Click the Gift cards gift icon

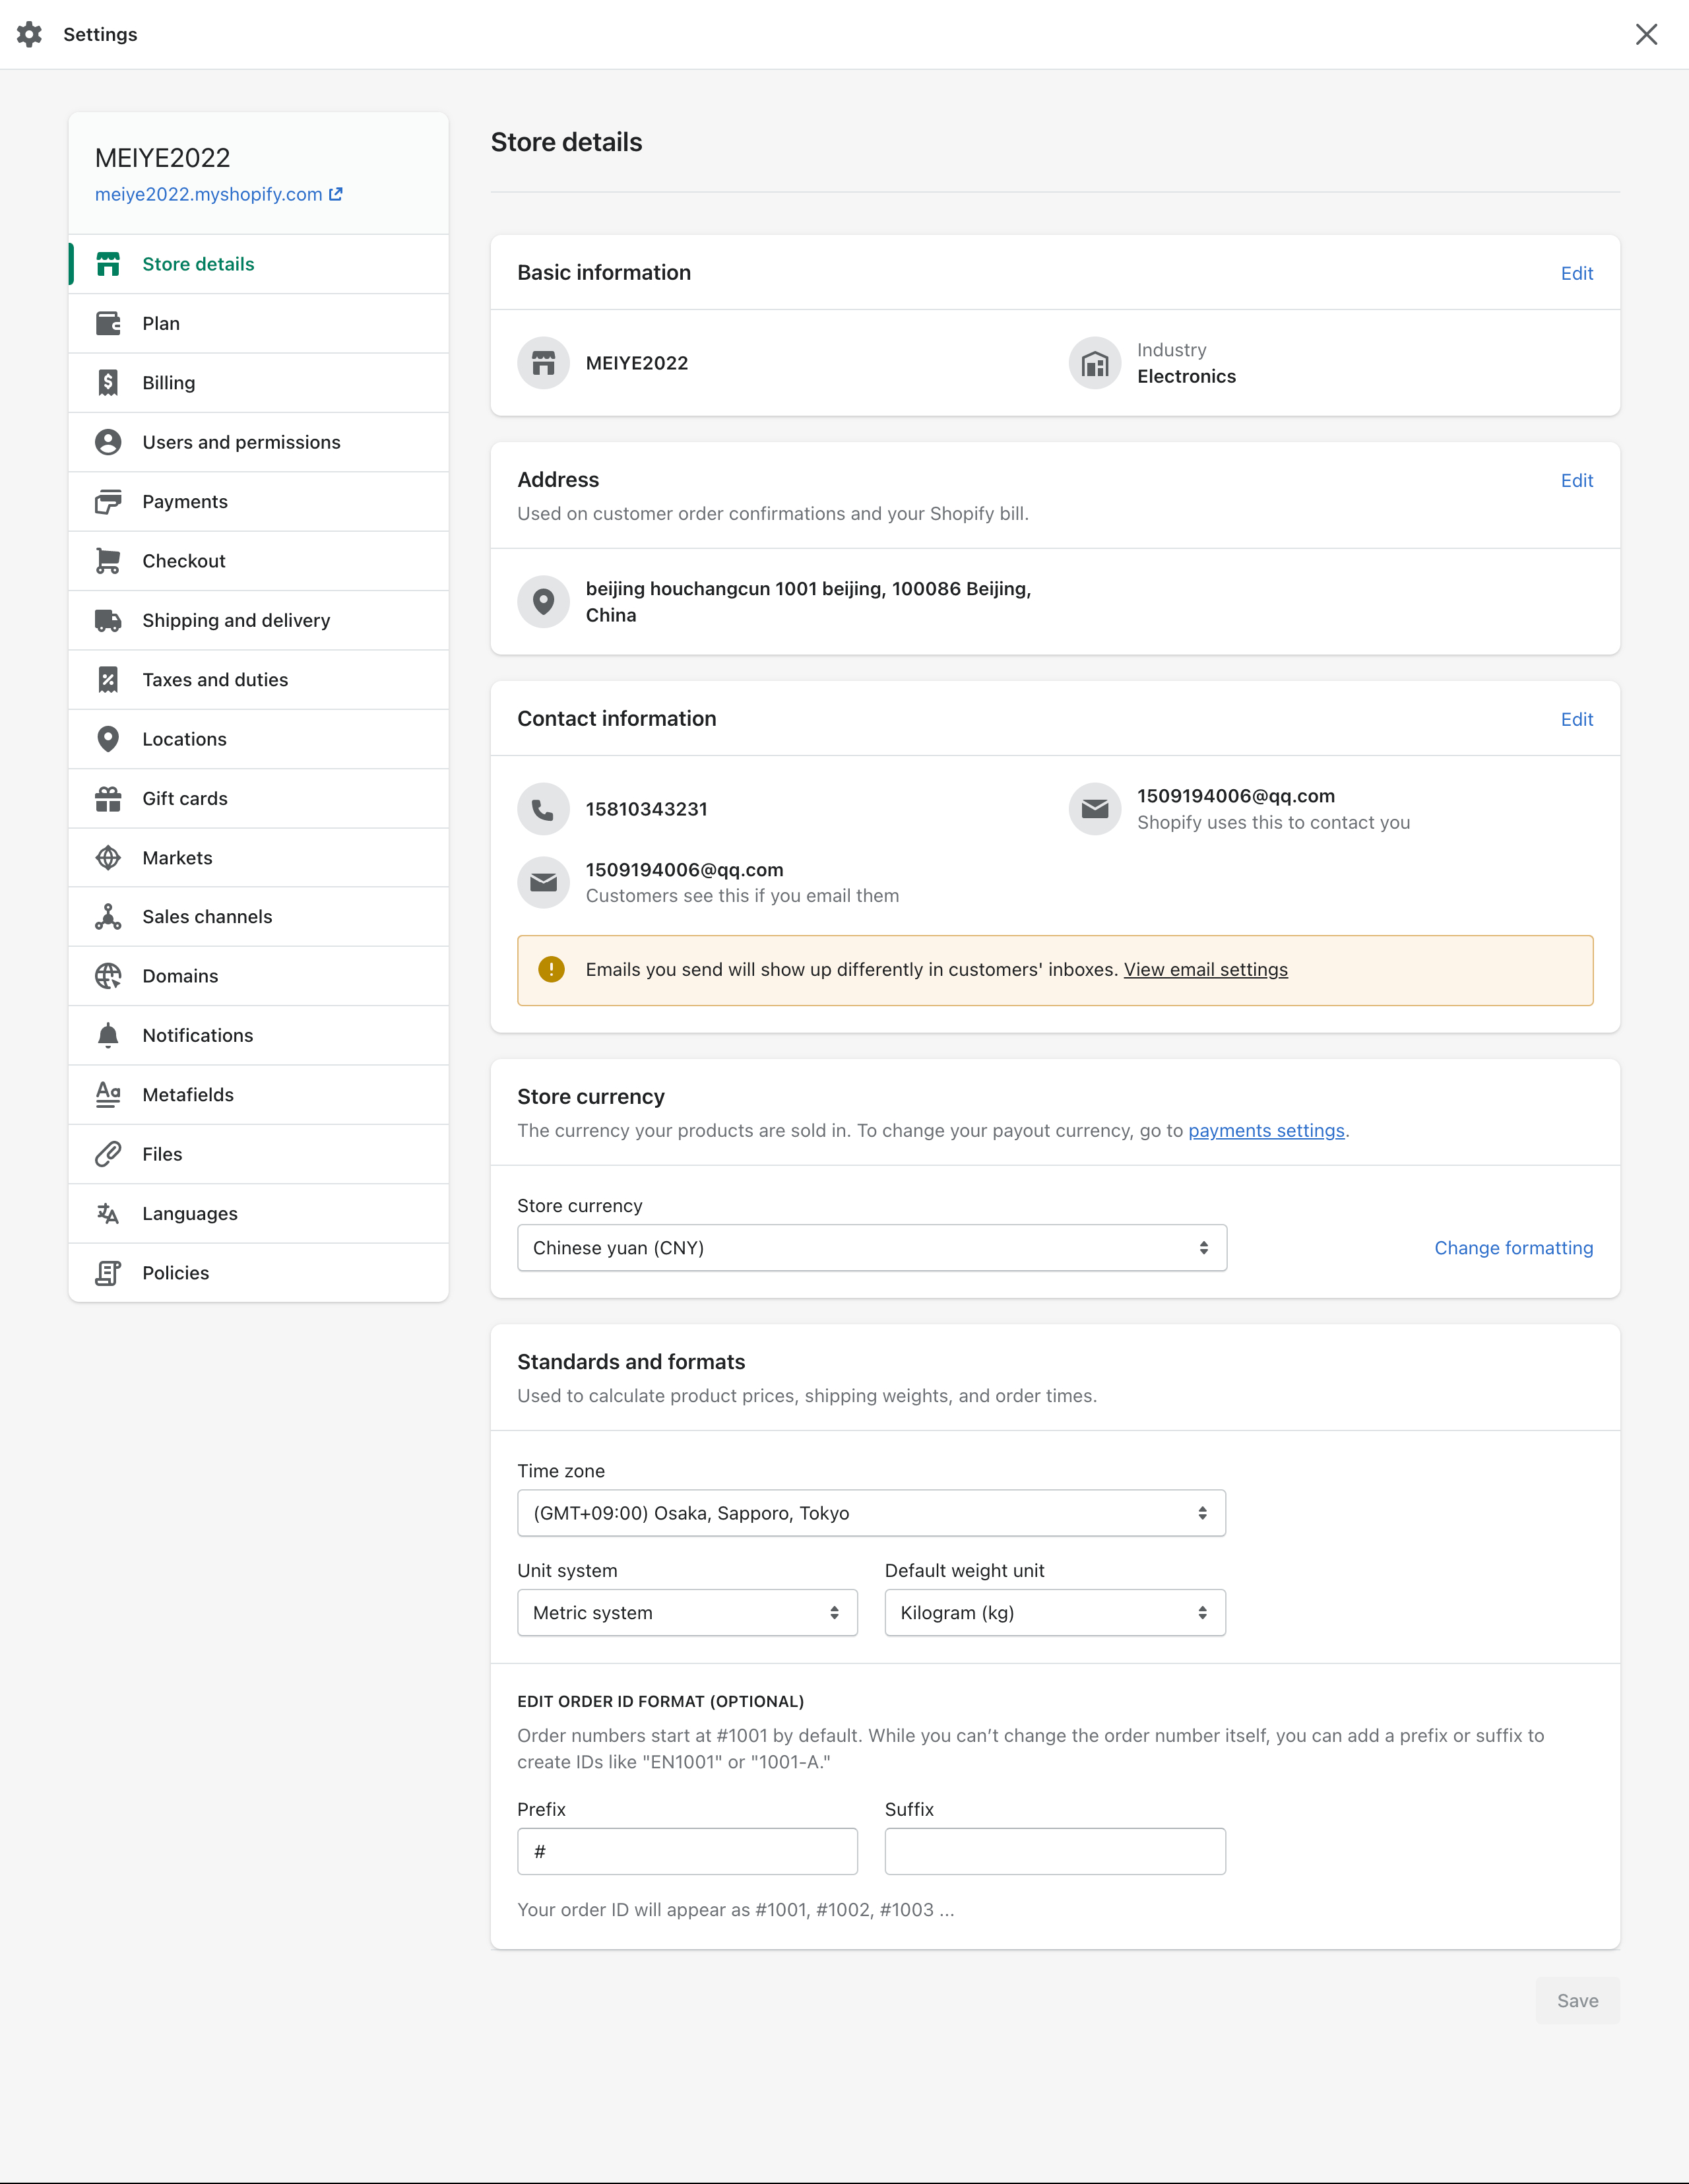[108, 798]
